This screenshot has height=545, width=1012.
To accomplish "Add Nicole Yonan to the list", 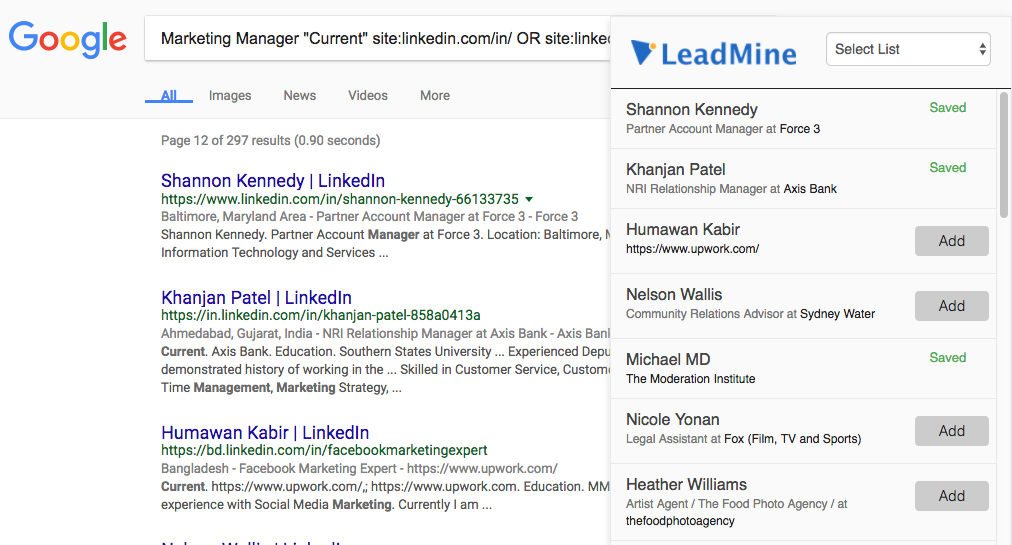I will pyautogui.click(x=951, y=431).
